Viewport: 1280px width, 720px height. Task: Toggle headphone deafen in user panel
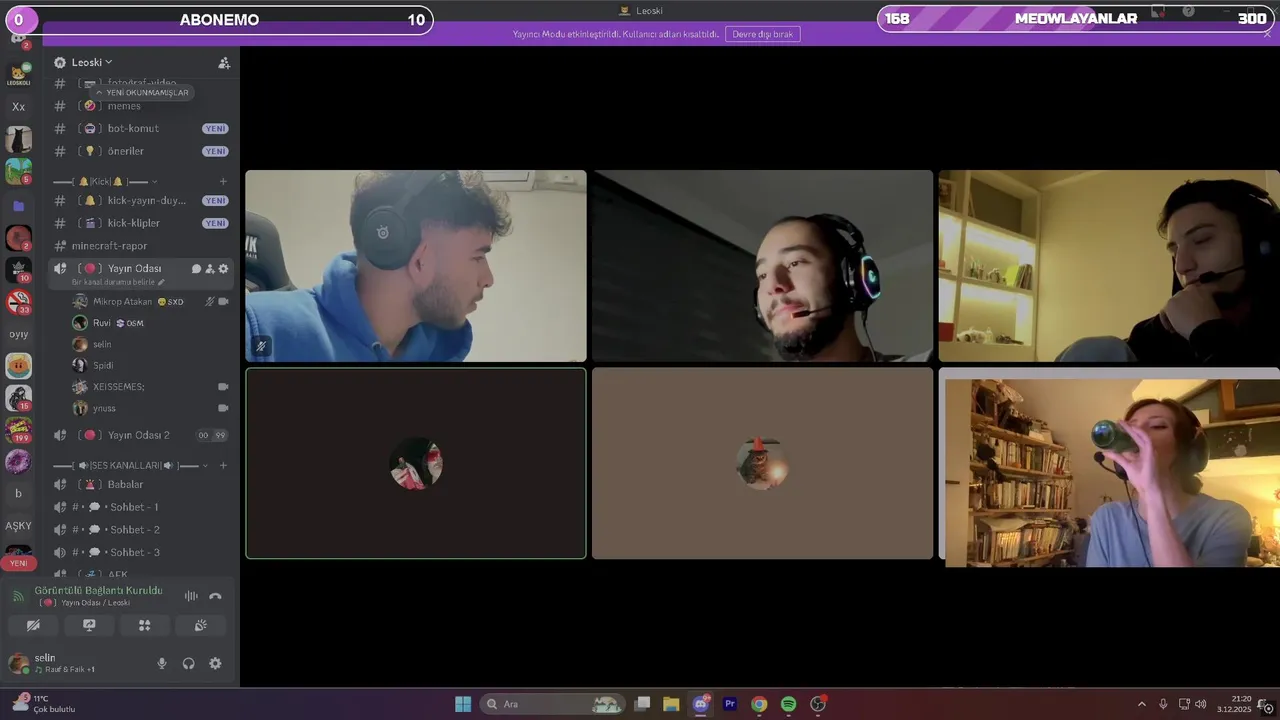click(188, 663)
